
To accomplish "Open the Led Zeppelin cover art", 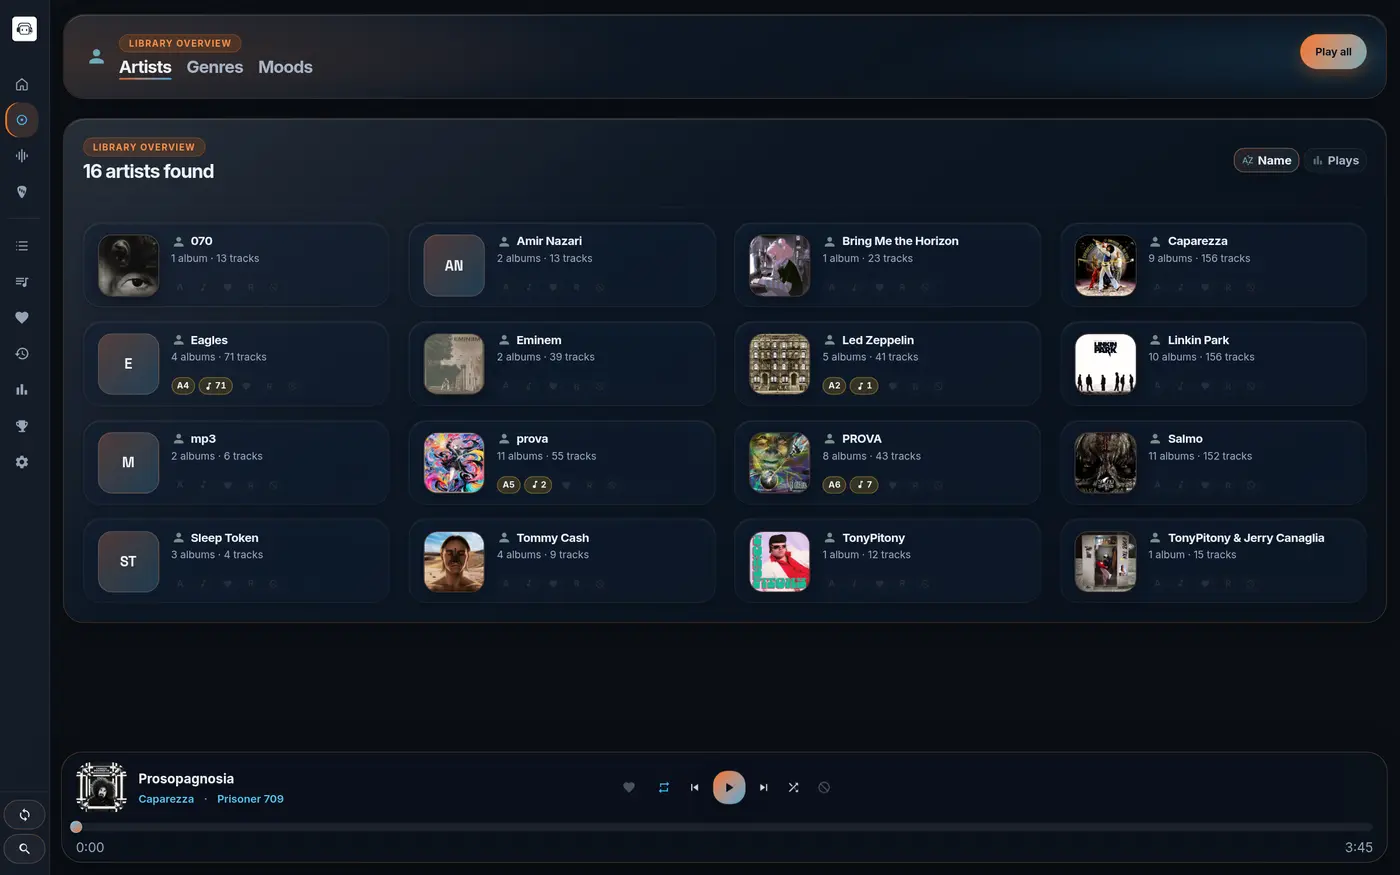I will pyautogui.click(x=780, y=364).
